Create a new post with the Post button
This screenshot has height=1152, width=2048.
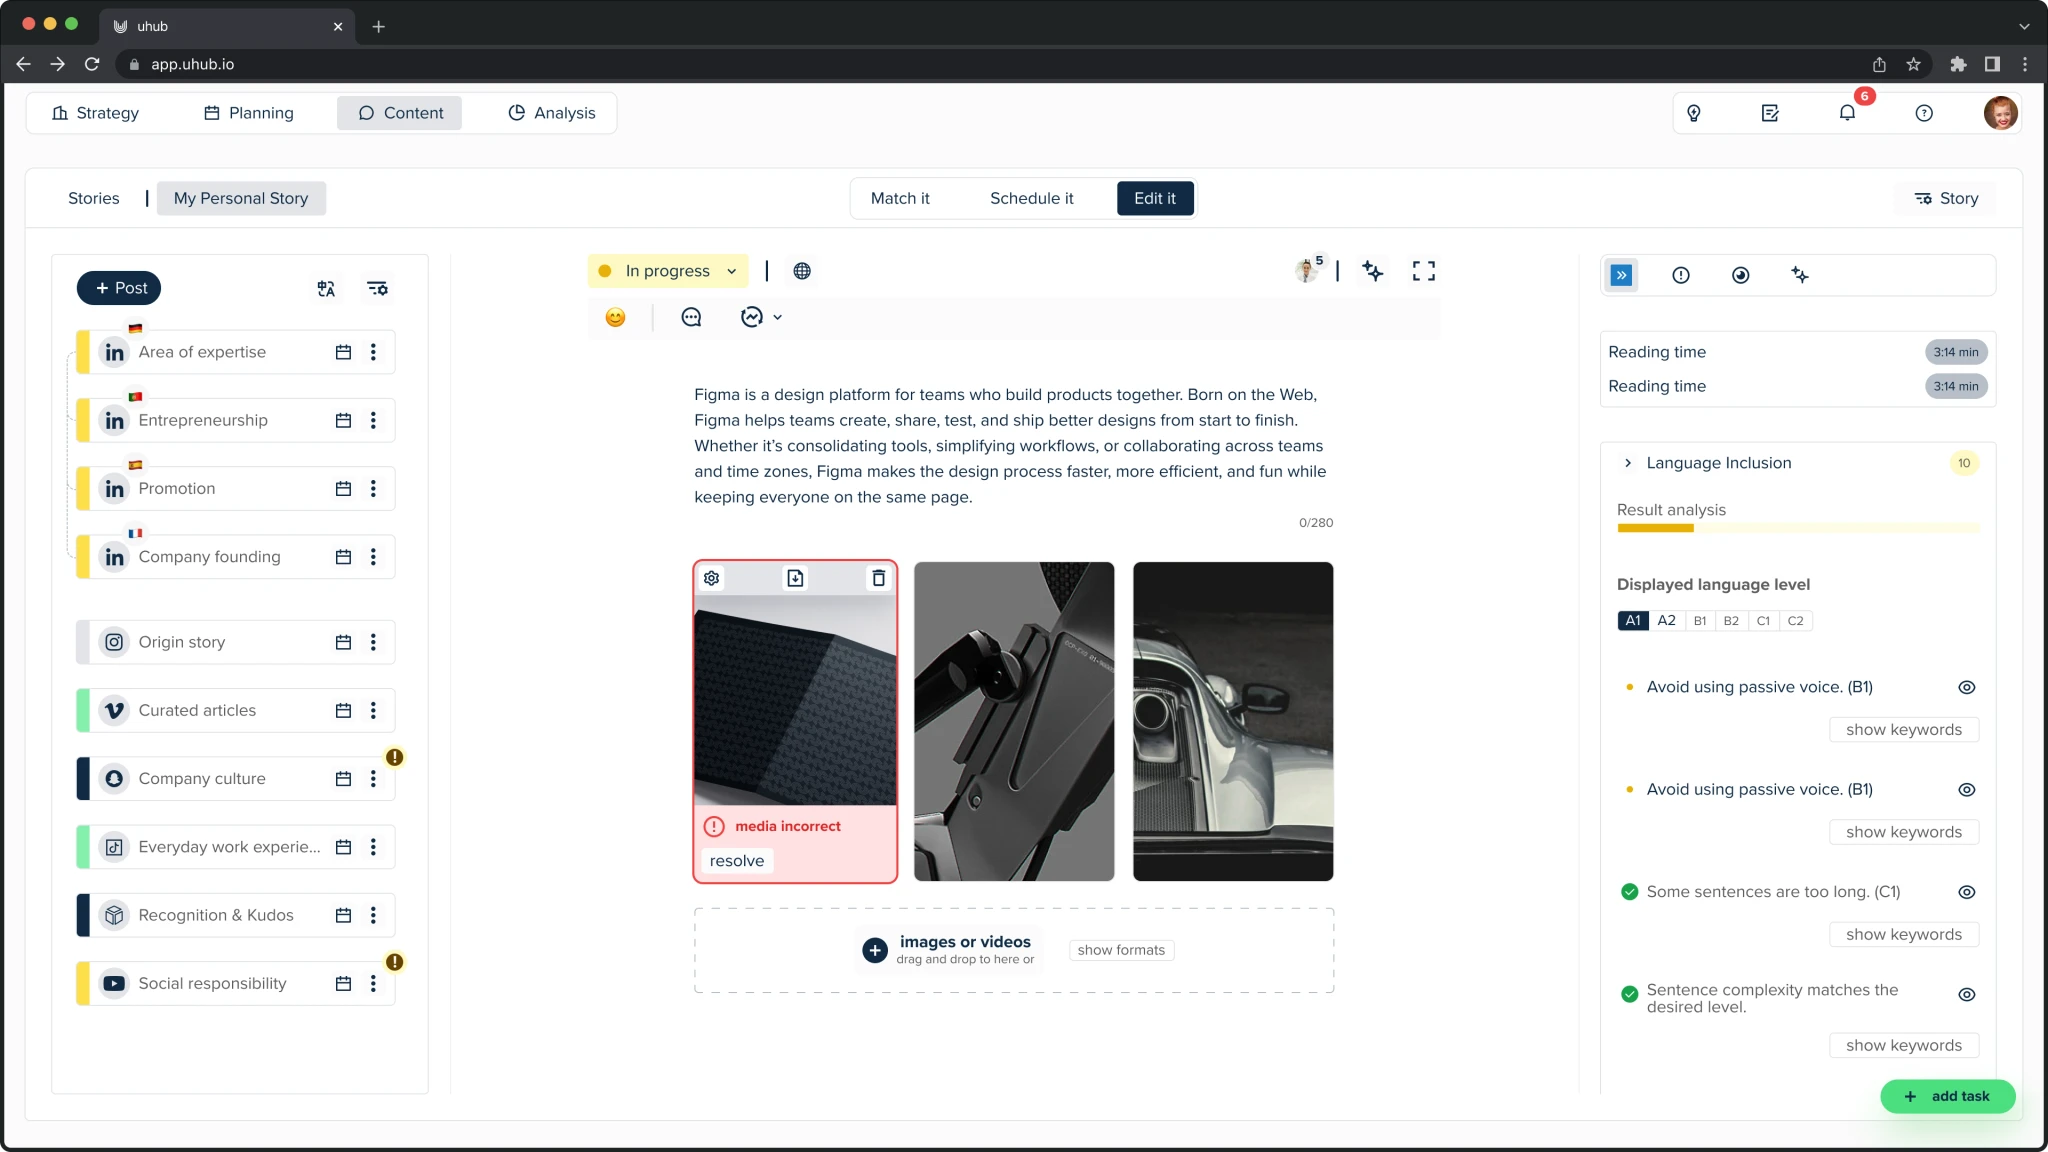[119, 288]
